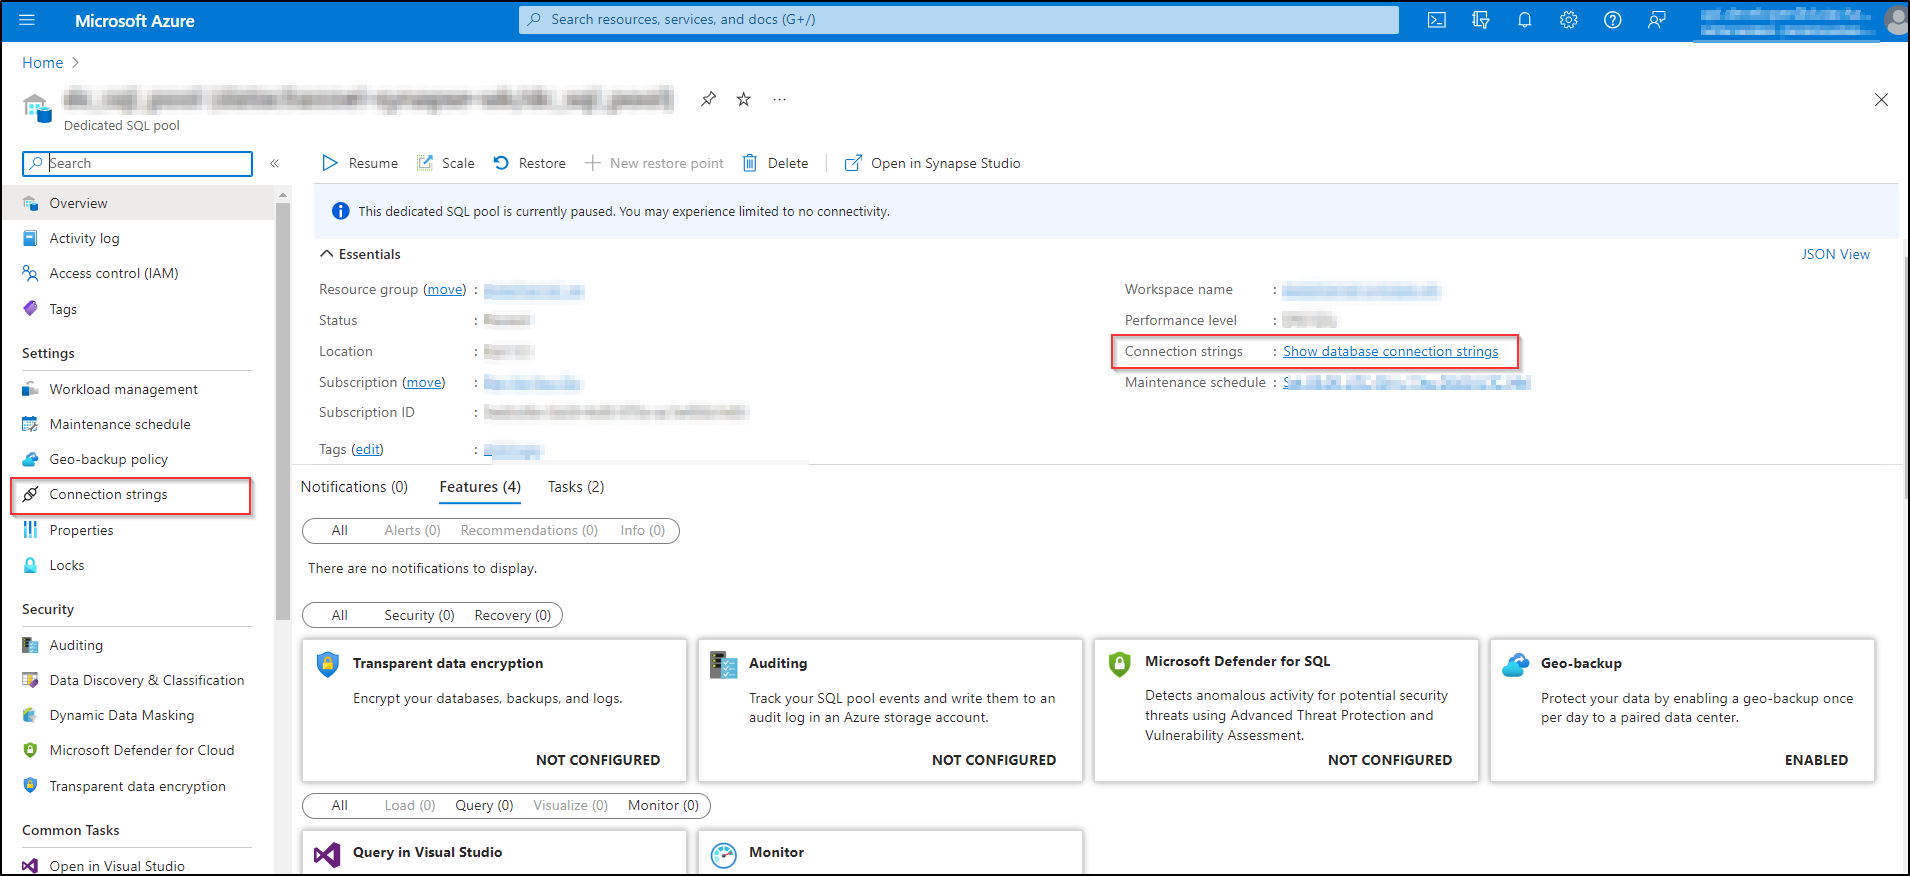Open Access control (IAM)
The height and width of the screenshot is (876, 1910).
(138, 273)
